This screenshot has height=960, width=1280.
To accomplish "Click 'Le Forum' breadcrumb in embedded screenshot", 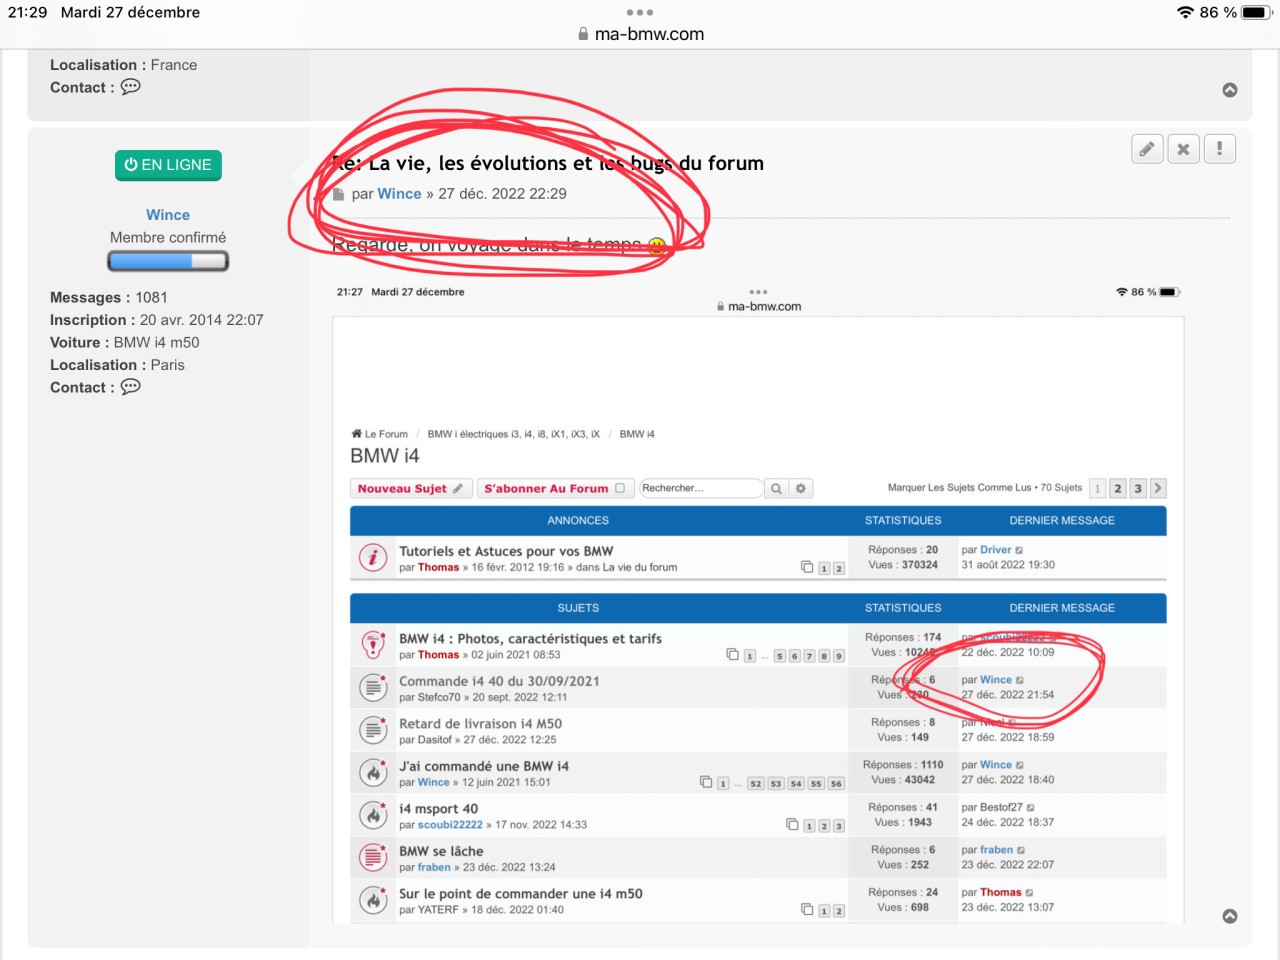I will click(379, 434).
